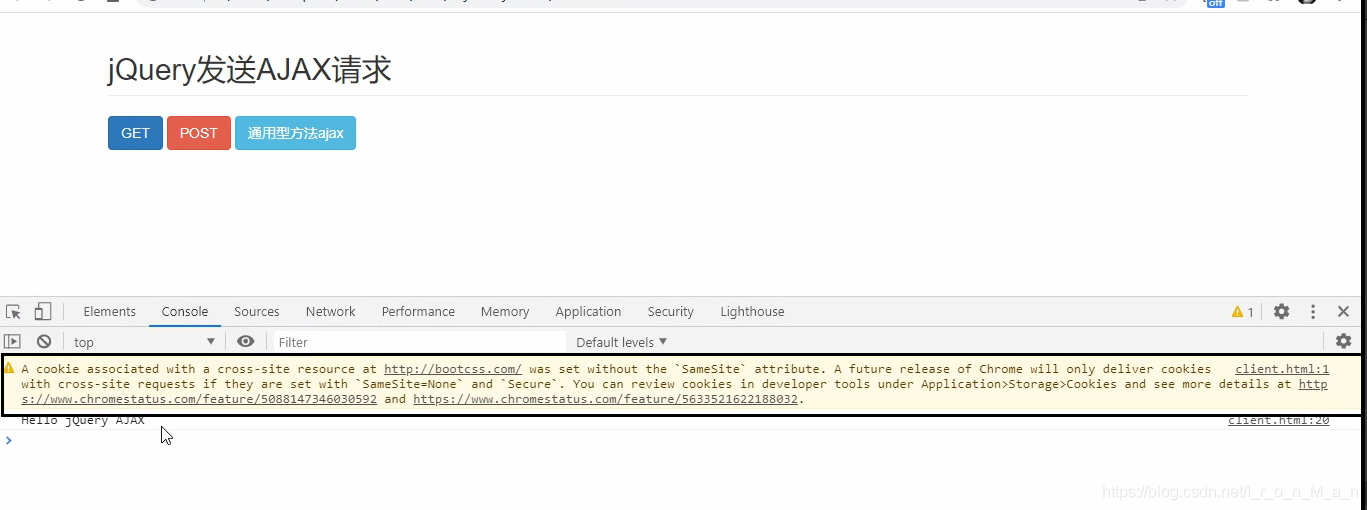Focus the console Filter input

[x=420, y=342]
